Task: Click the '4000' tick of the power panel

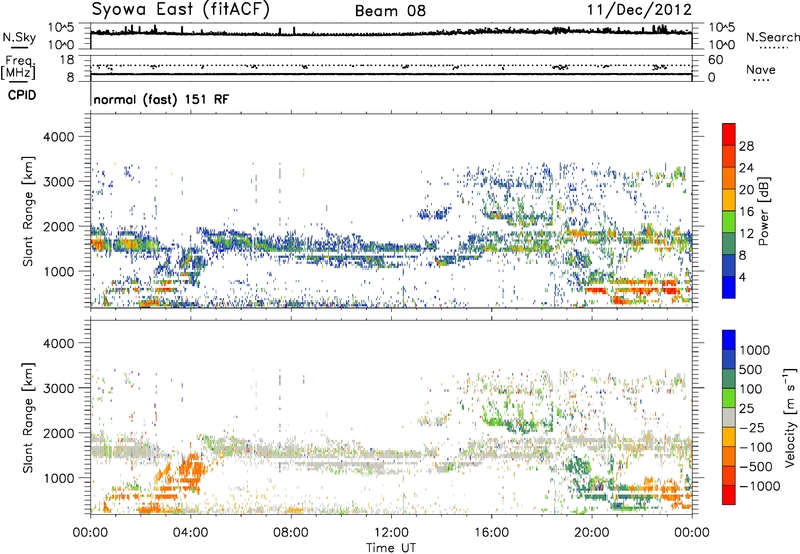Action: pyautogui.click(x=58, y=137)
